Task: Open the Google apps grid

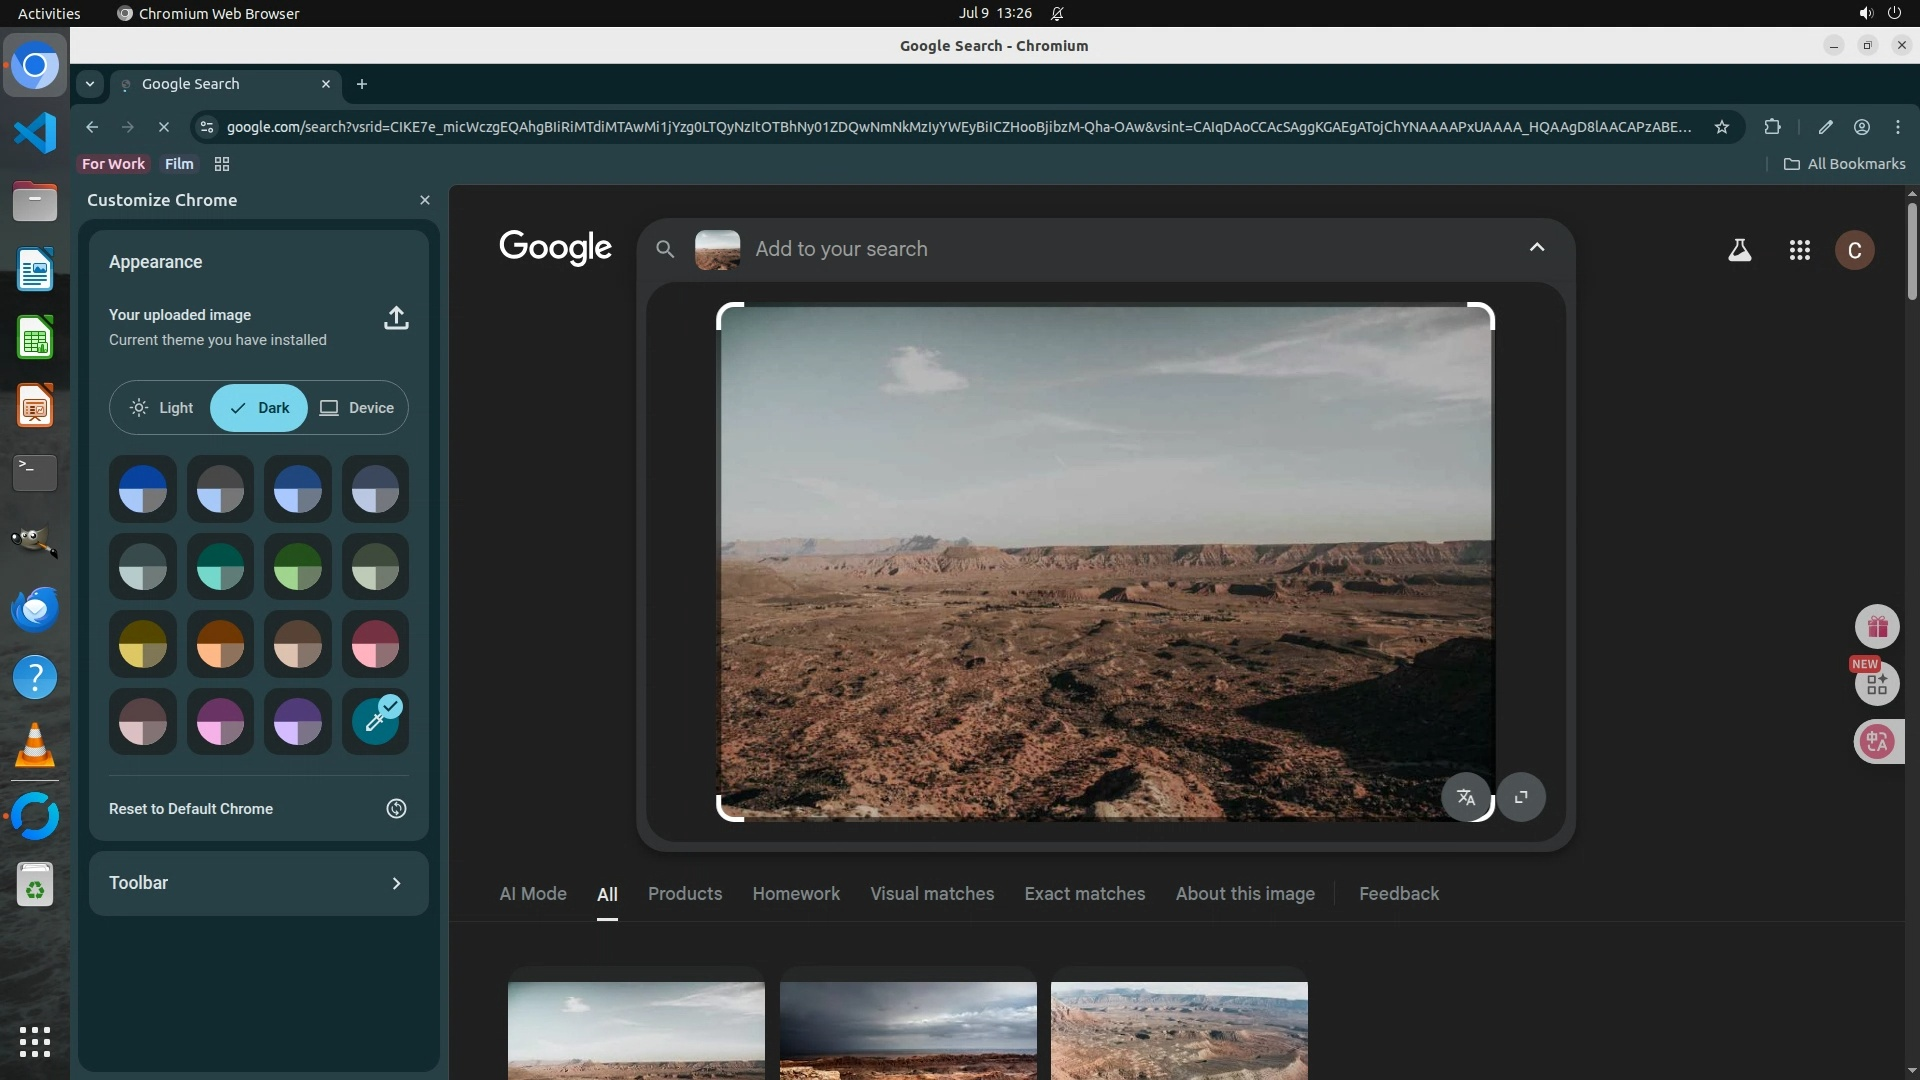Action: pos(1799,250)
